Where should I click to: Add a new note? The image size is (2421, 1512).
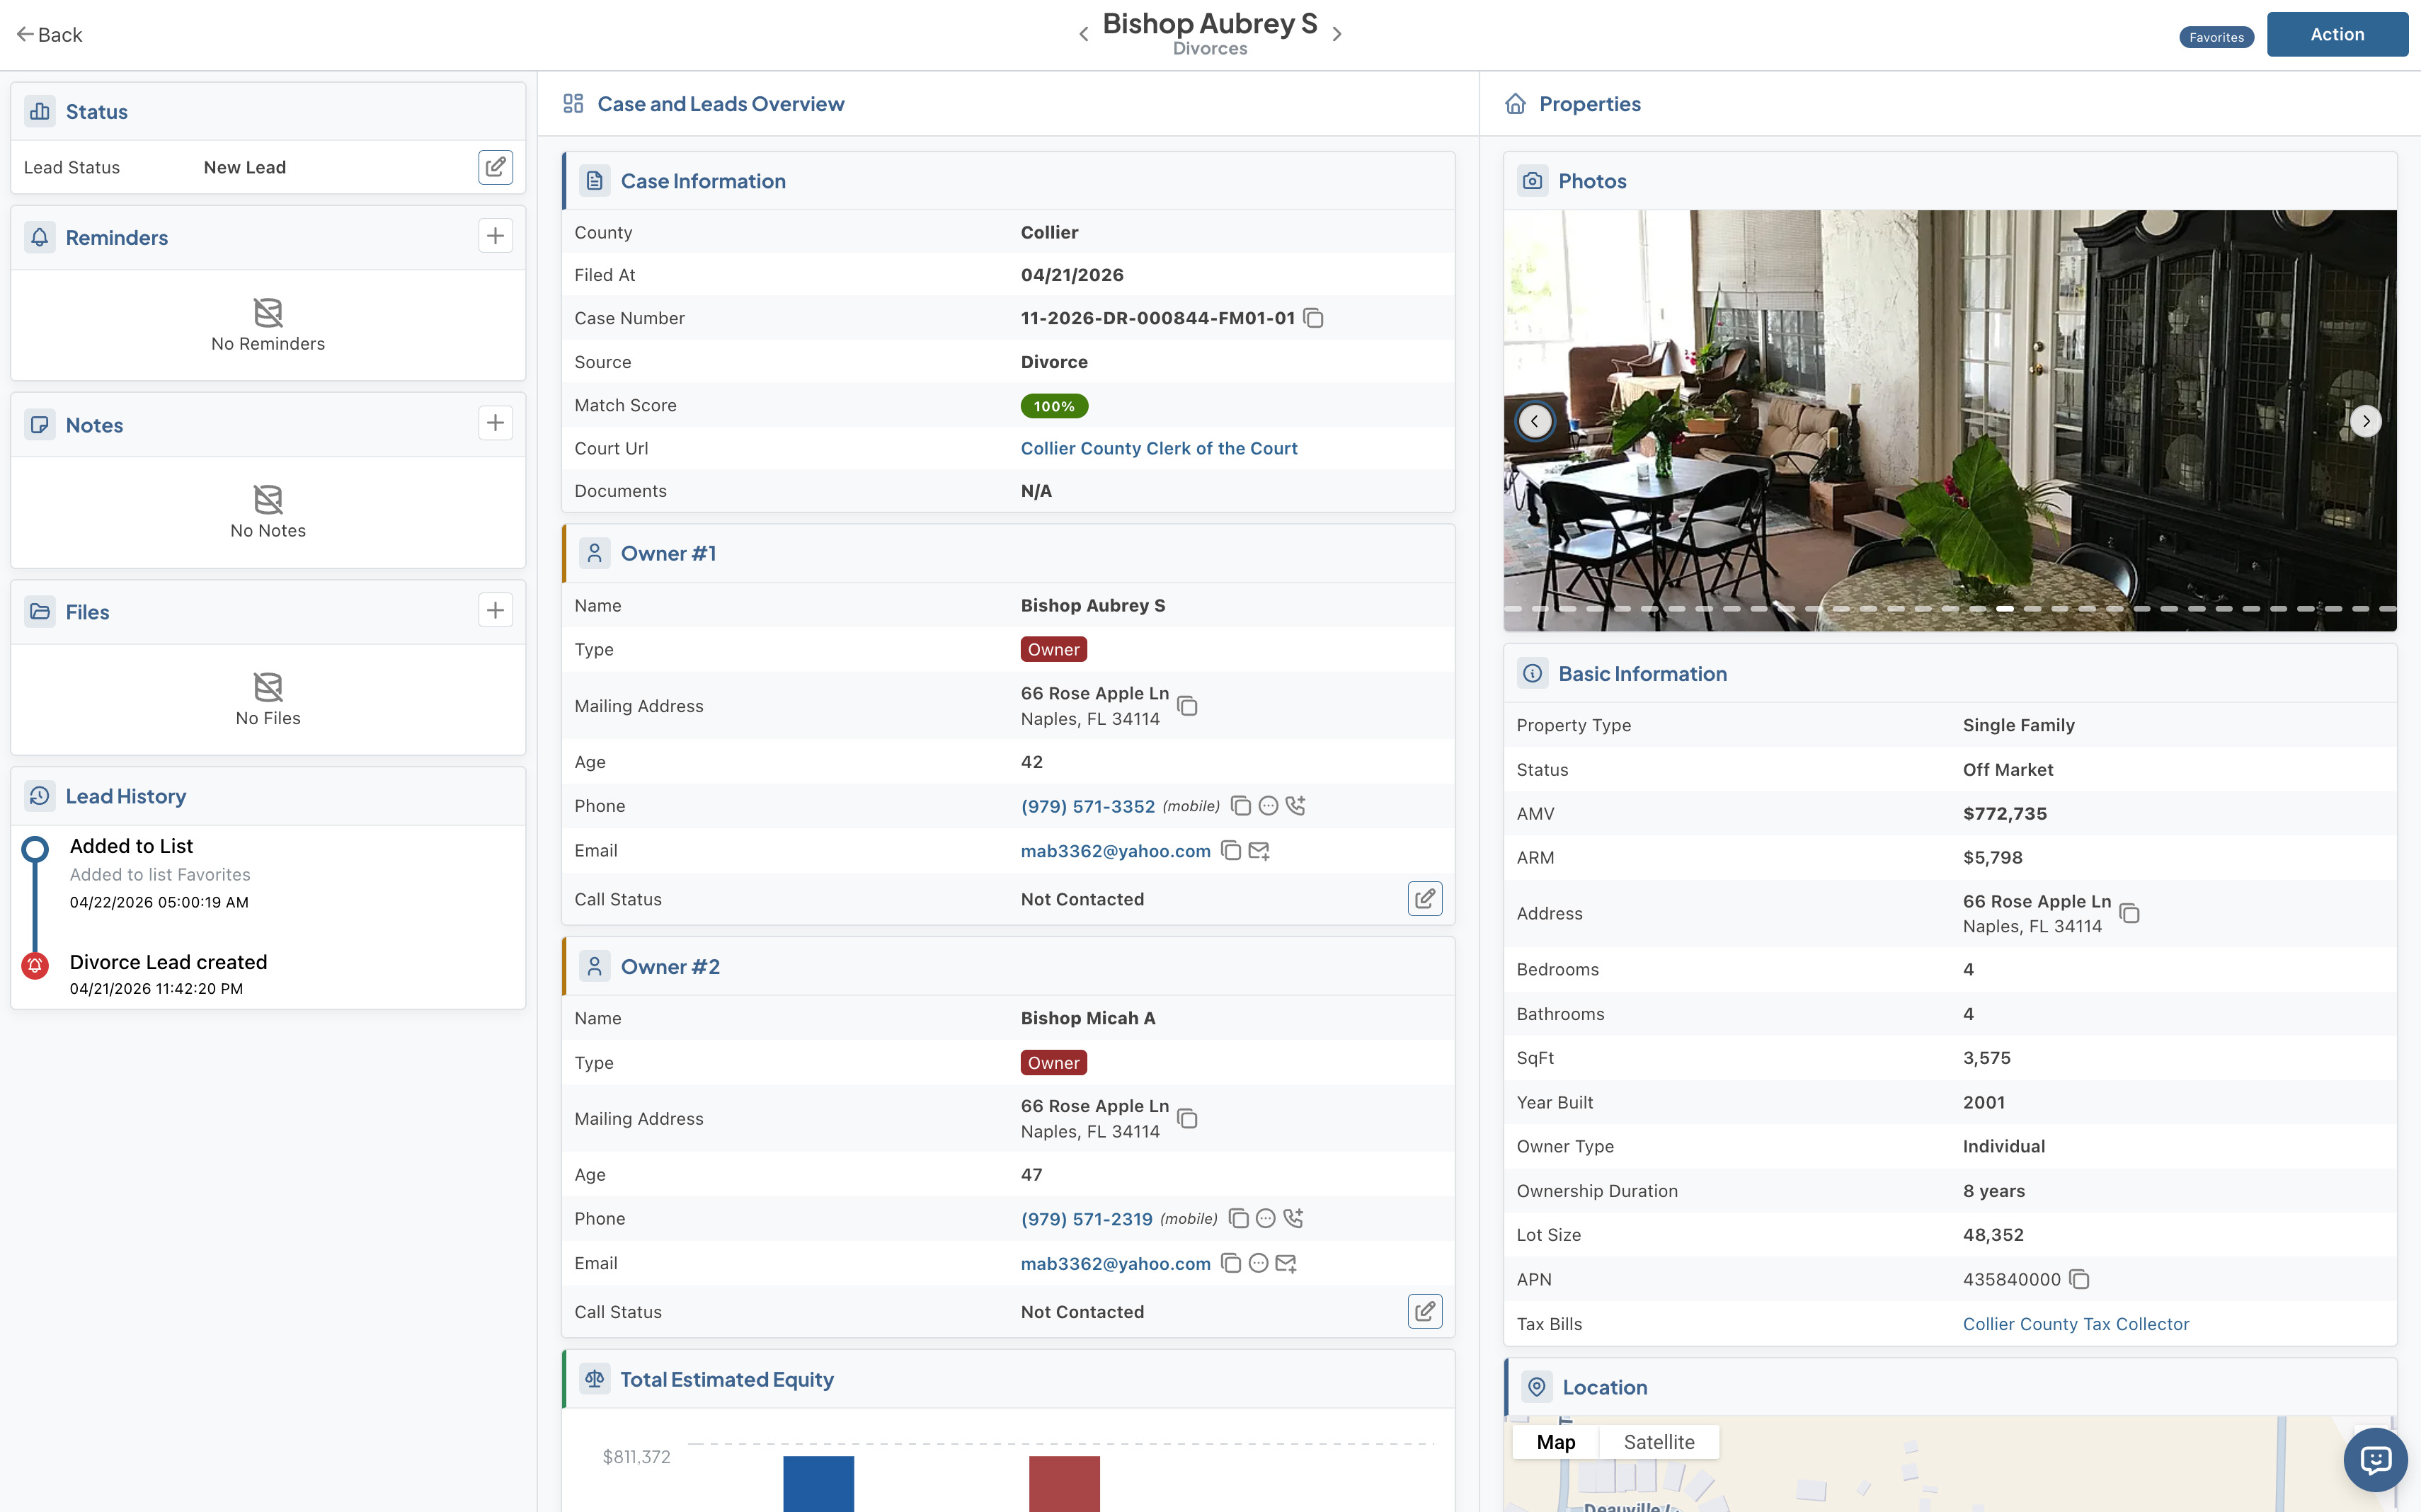(495, 423)
